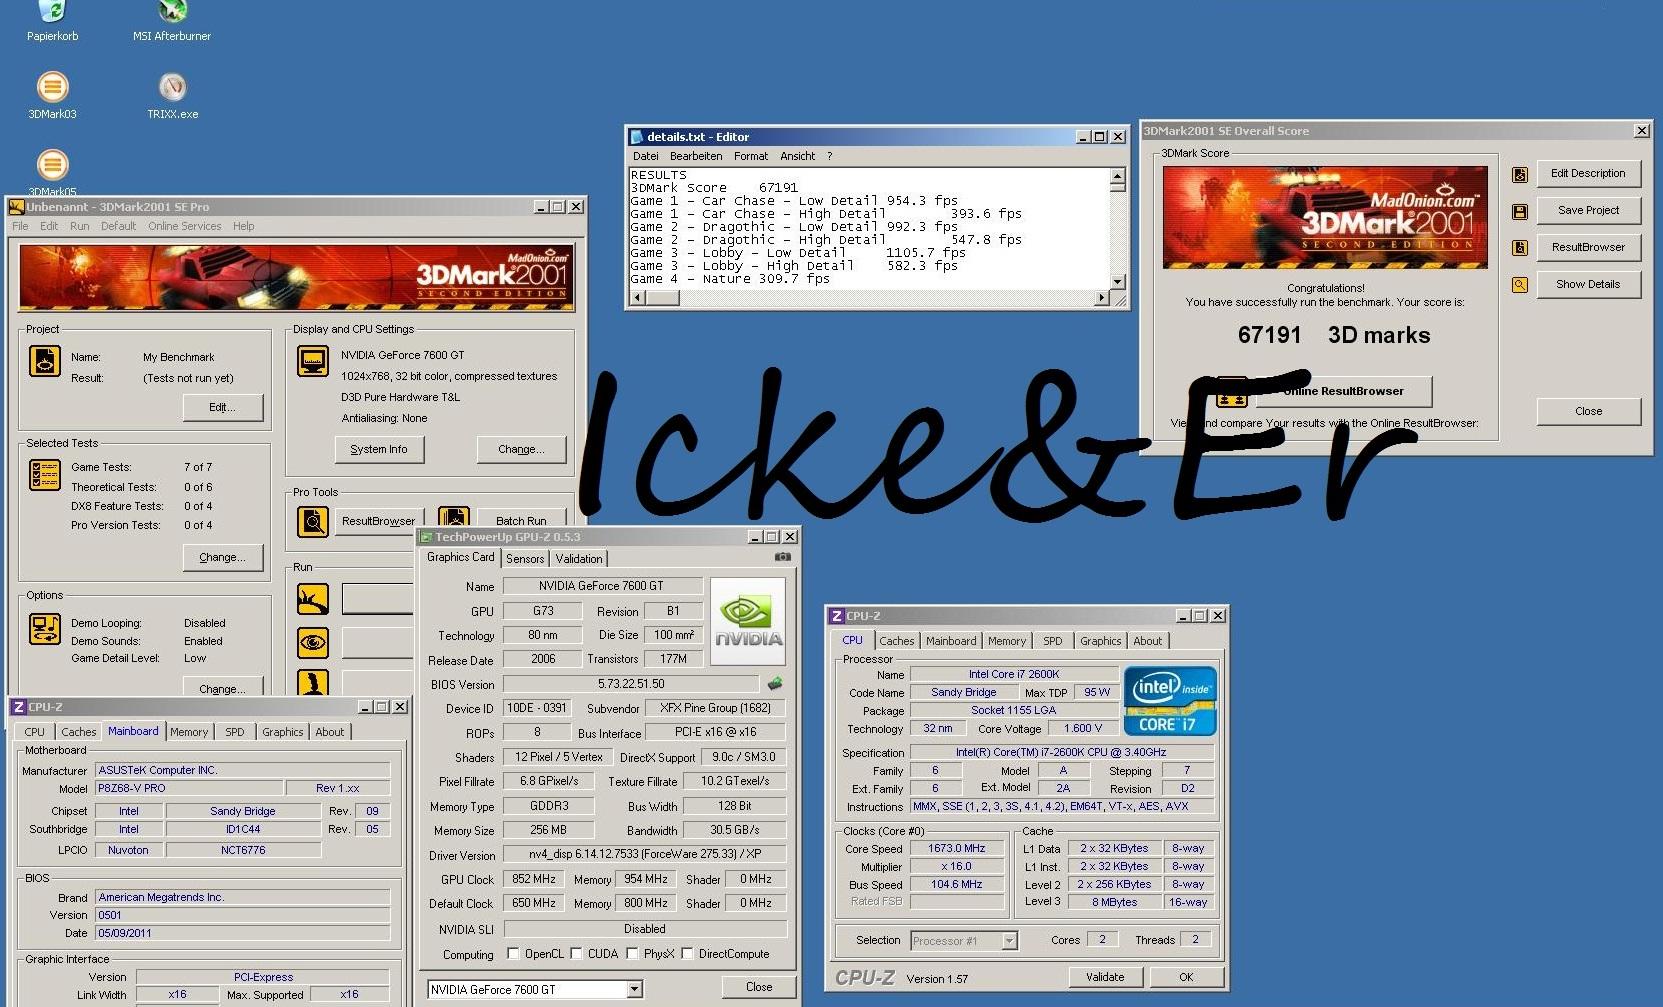The image size is (1663, 1007).
Task: Click the Show Details button in score window
Action: 1588,284
